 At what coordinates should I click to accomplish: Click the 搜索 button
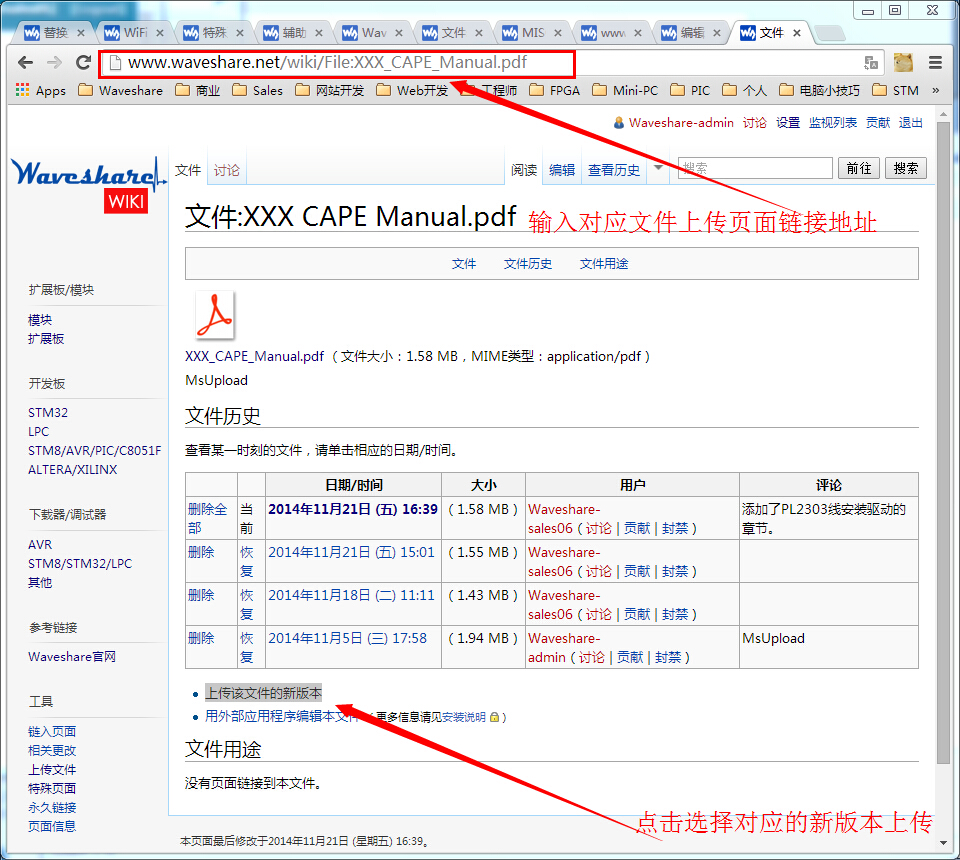point(906,168)
